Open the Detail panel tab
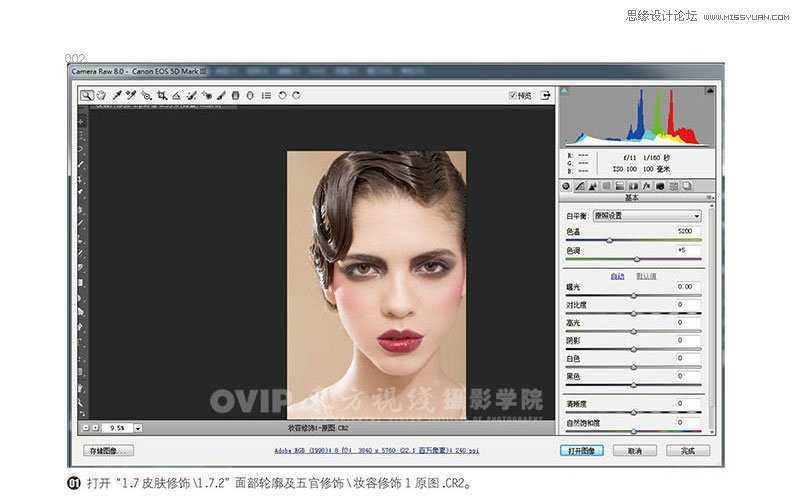 593,186
